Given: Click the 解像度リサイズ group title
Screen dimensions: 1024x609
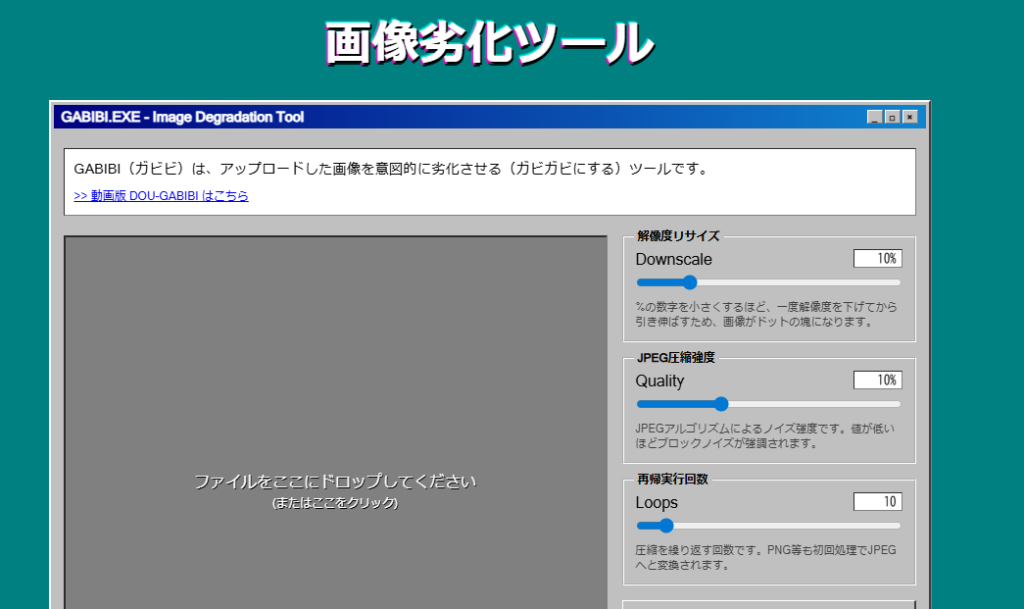Looking at the screenshot, I should pos(678,236).
